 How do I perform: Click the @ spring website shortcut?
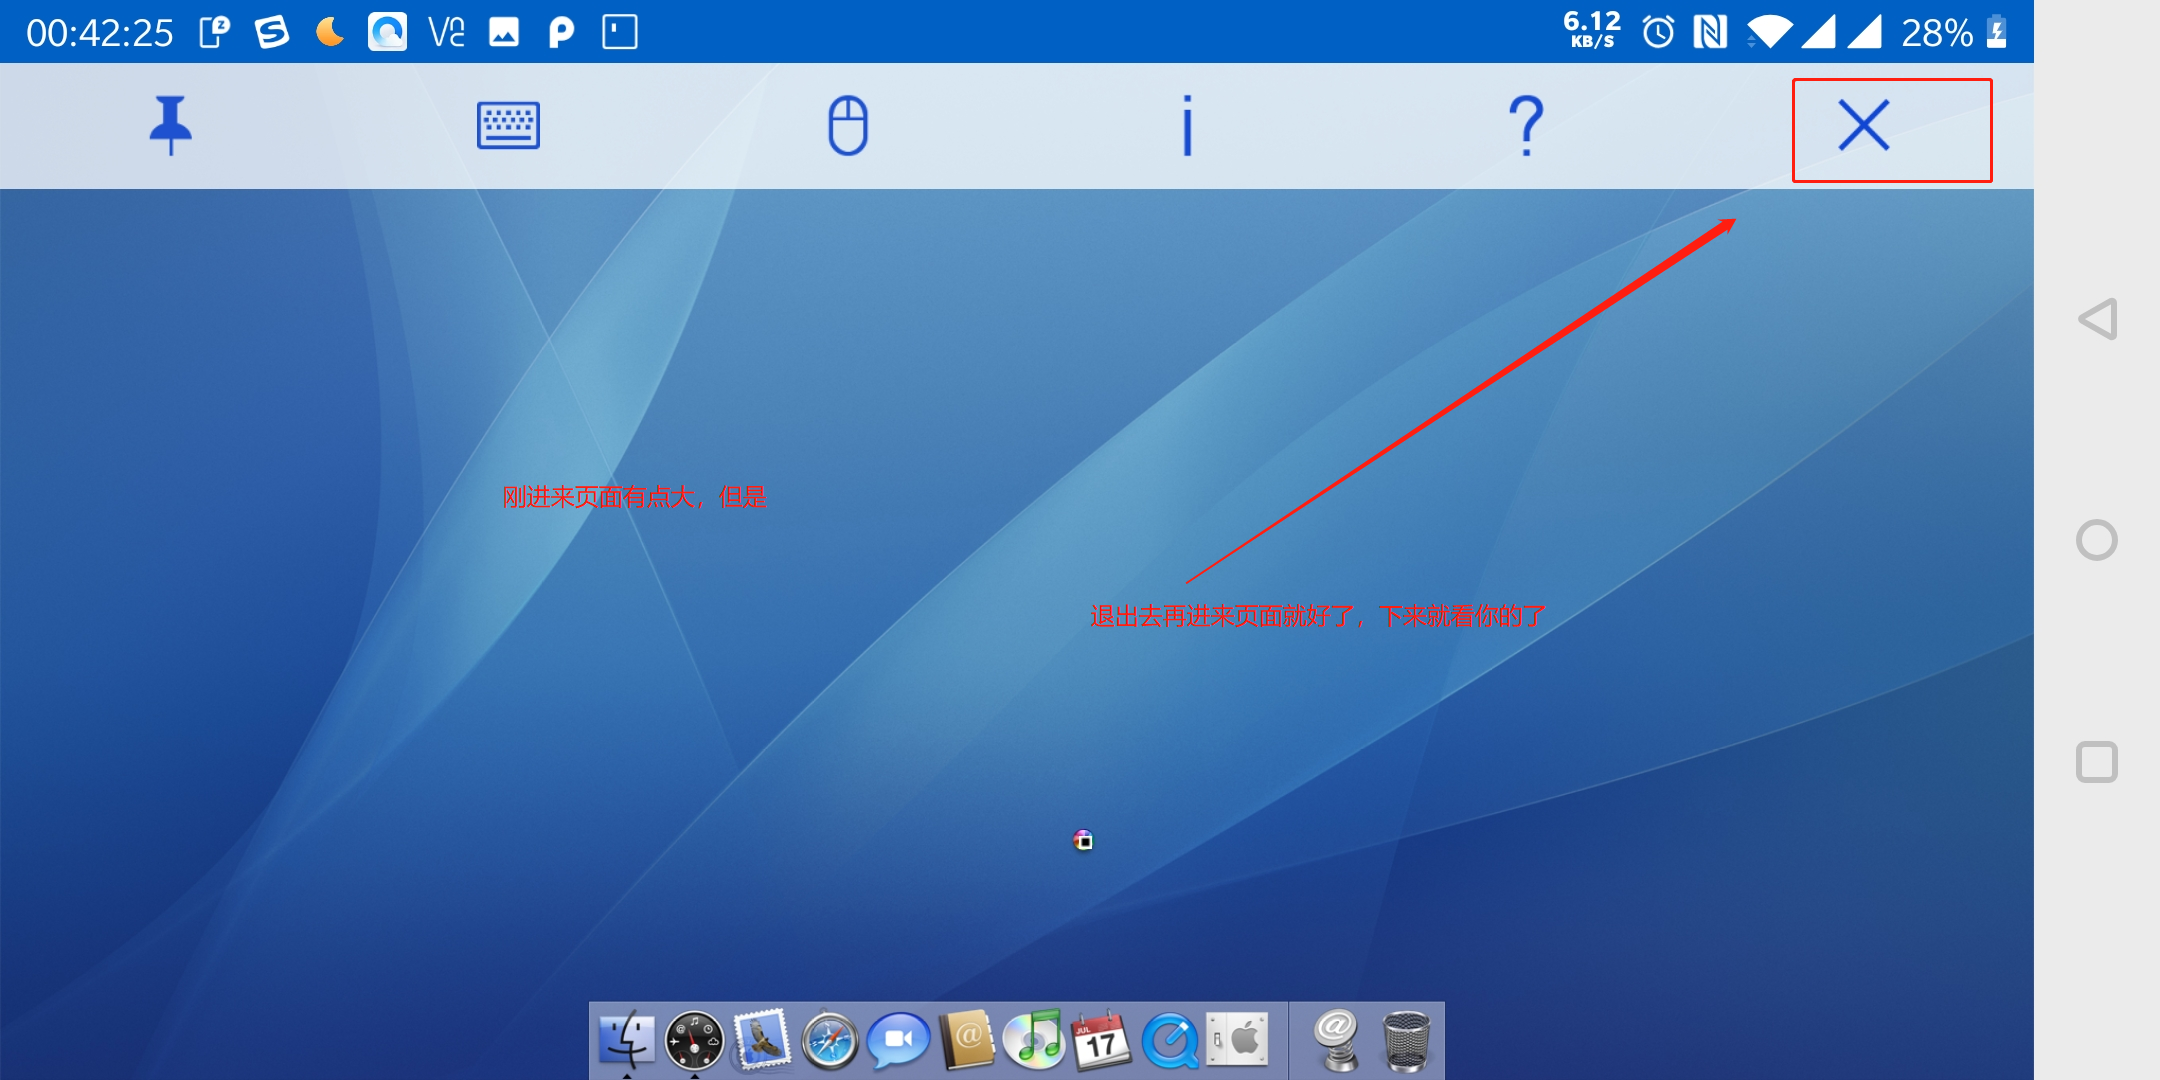coord(1337,1040)
